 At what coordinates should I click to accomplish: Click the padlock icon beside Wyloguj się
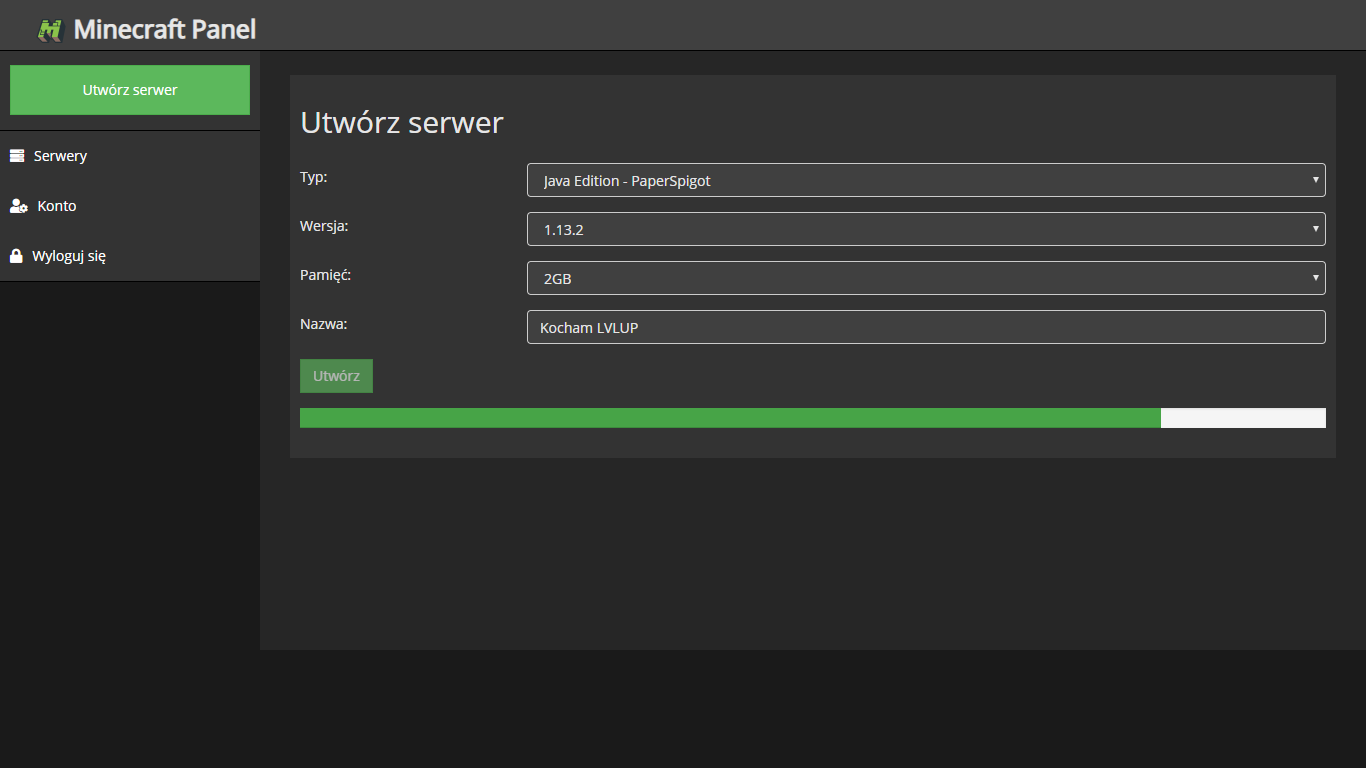[16, 256]
